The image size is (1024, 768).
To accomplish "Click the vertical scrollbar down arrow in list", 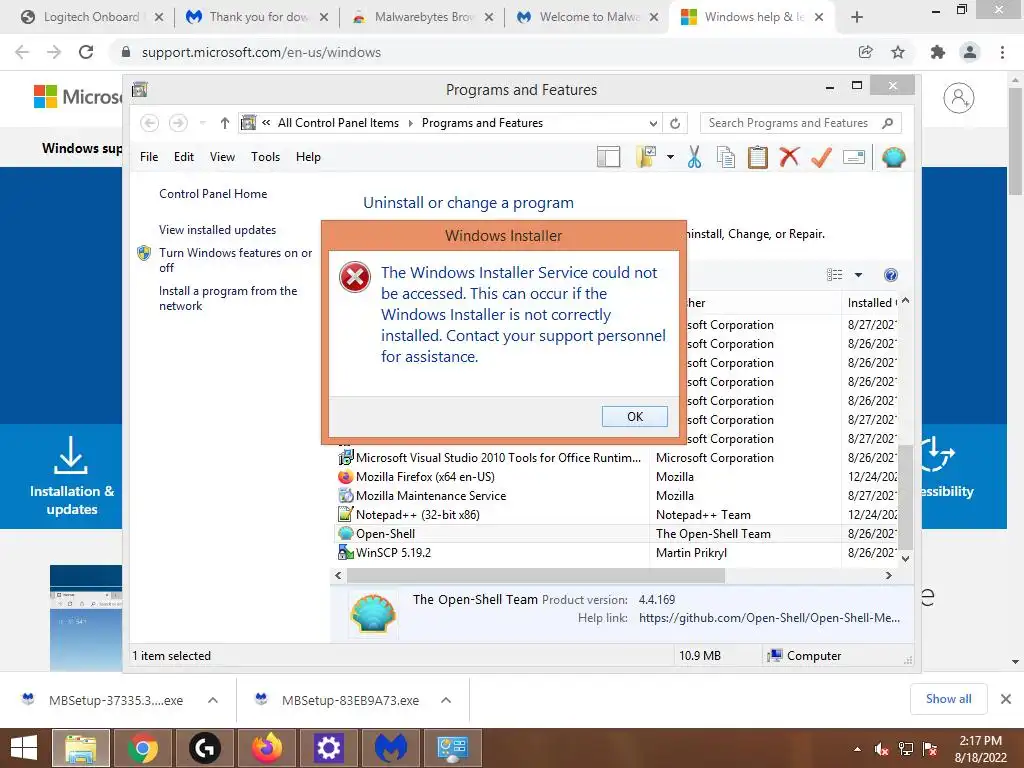I will coord(905,558).
